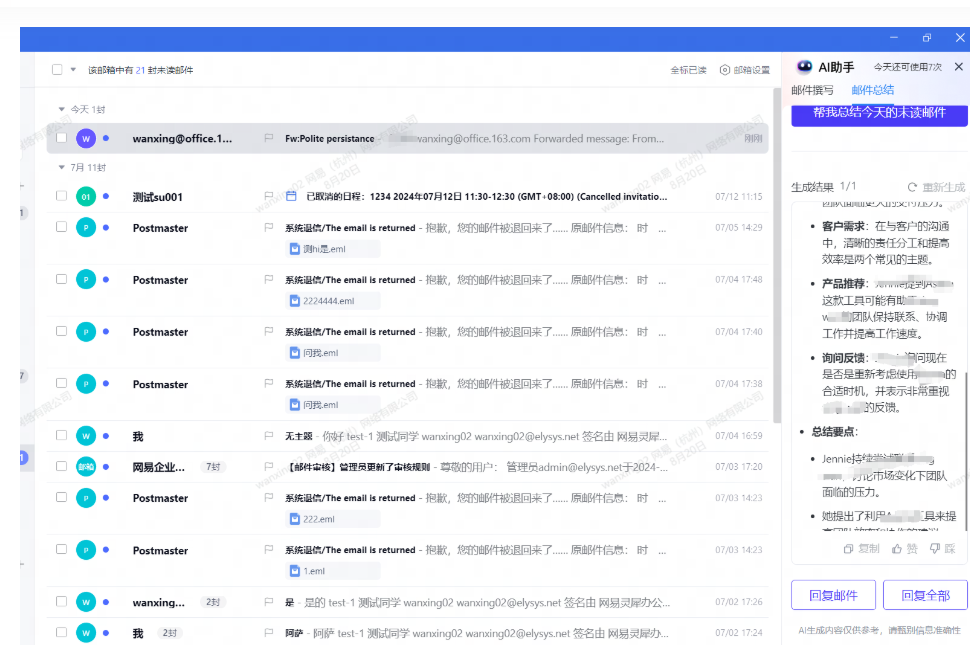This screenshot has width=970, height=660.
Task: Expand the 2封 thread from wanxing...
Action: tap(213, 602)
